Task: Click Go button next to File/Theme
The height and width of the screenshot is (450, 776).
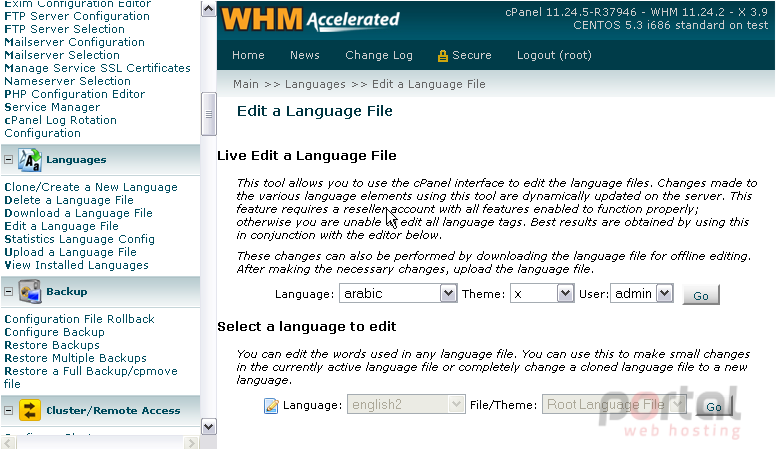Action: [713, 407]
